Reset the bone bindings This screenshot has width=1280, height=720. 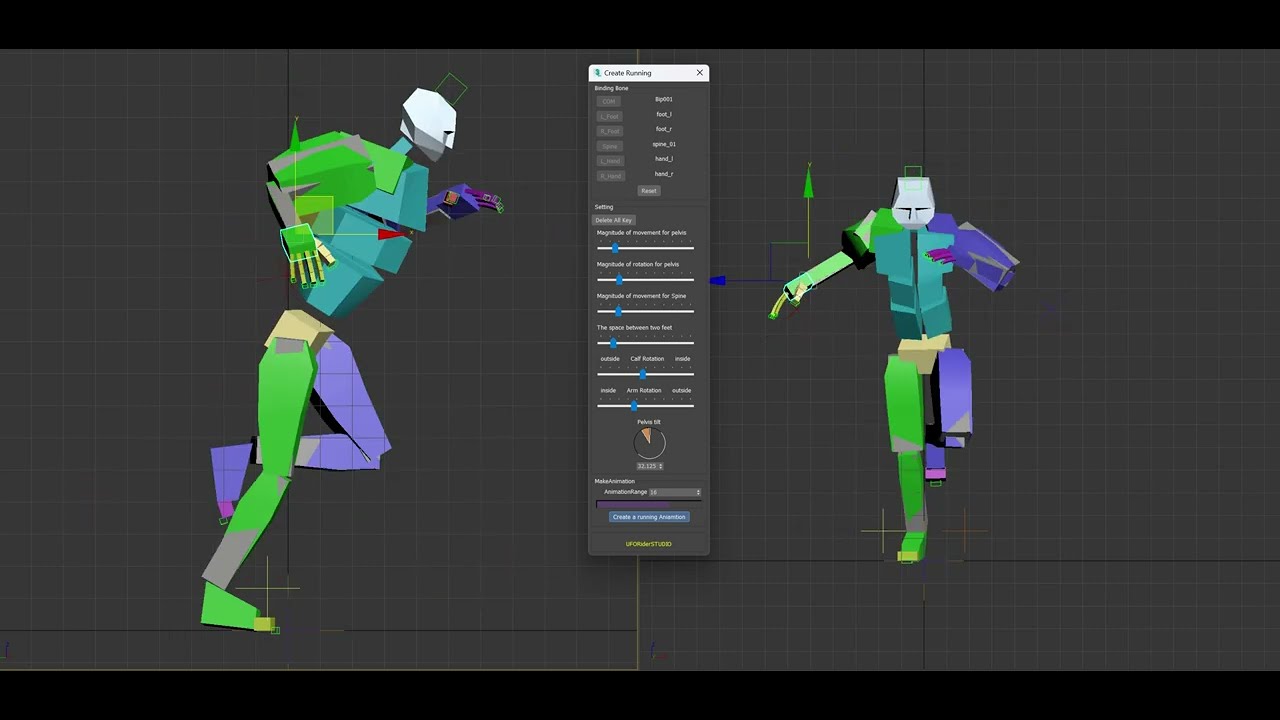649,191
